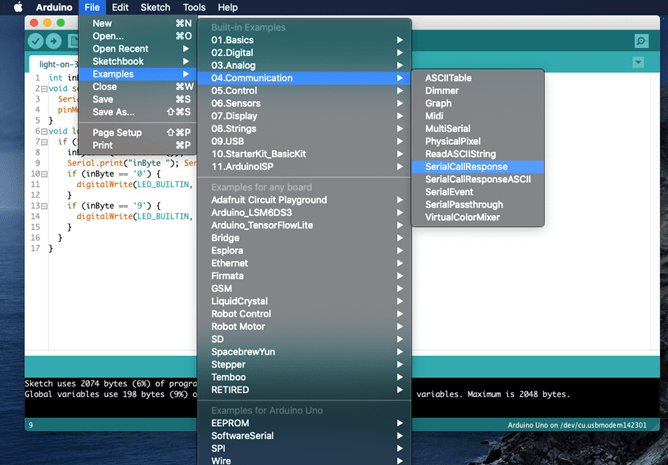
Task: Expand GSM examples
Action: coord(304,289)
